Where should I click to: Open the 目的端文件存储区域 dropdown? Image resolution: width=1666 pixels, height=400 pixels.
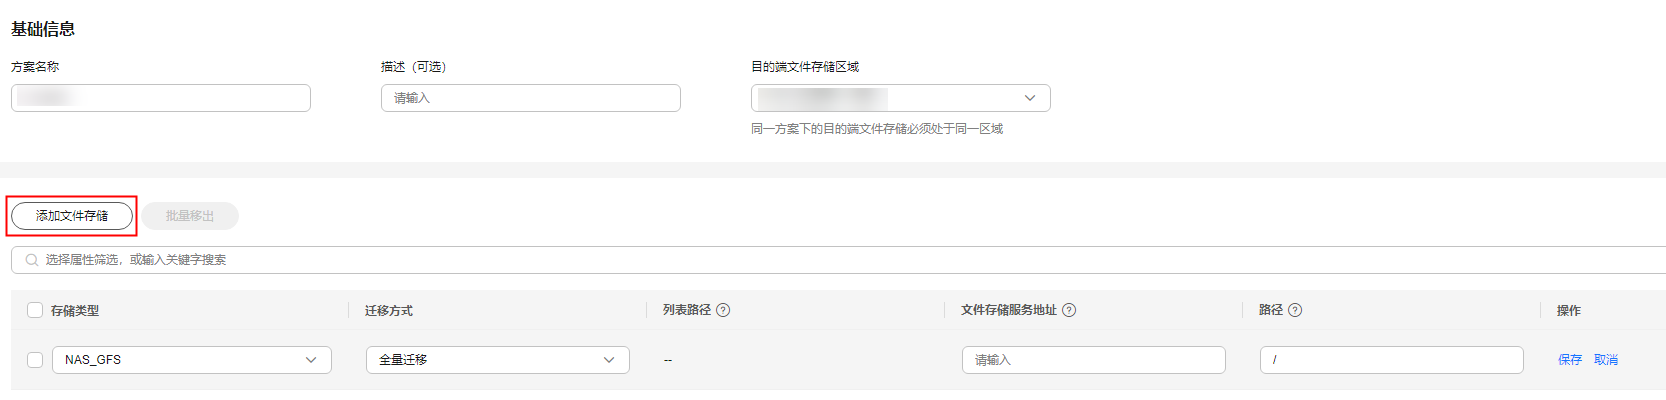tap(901, 98)
